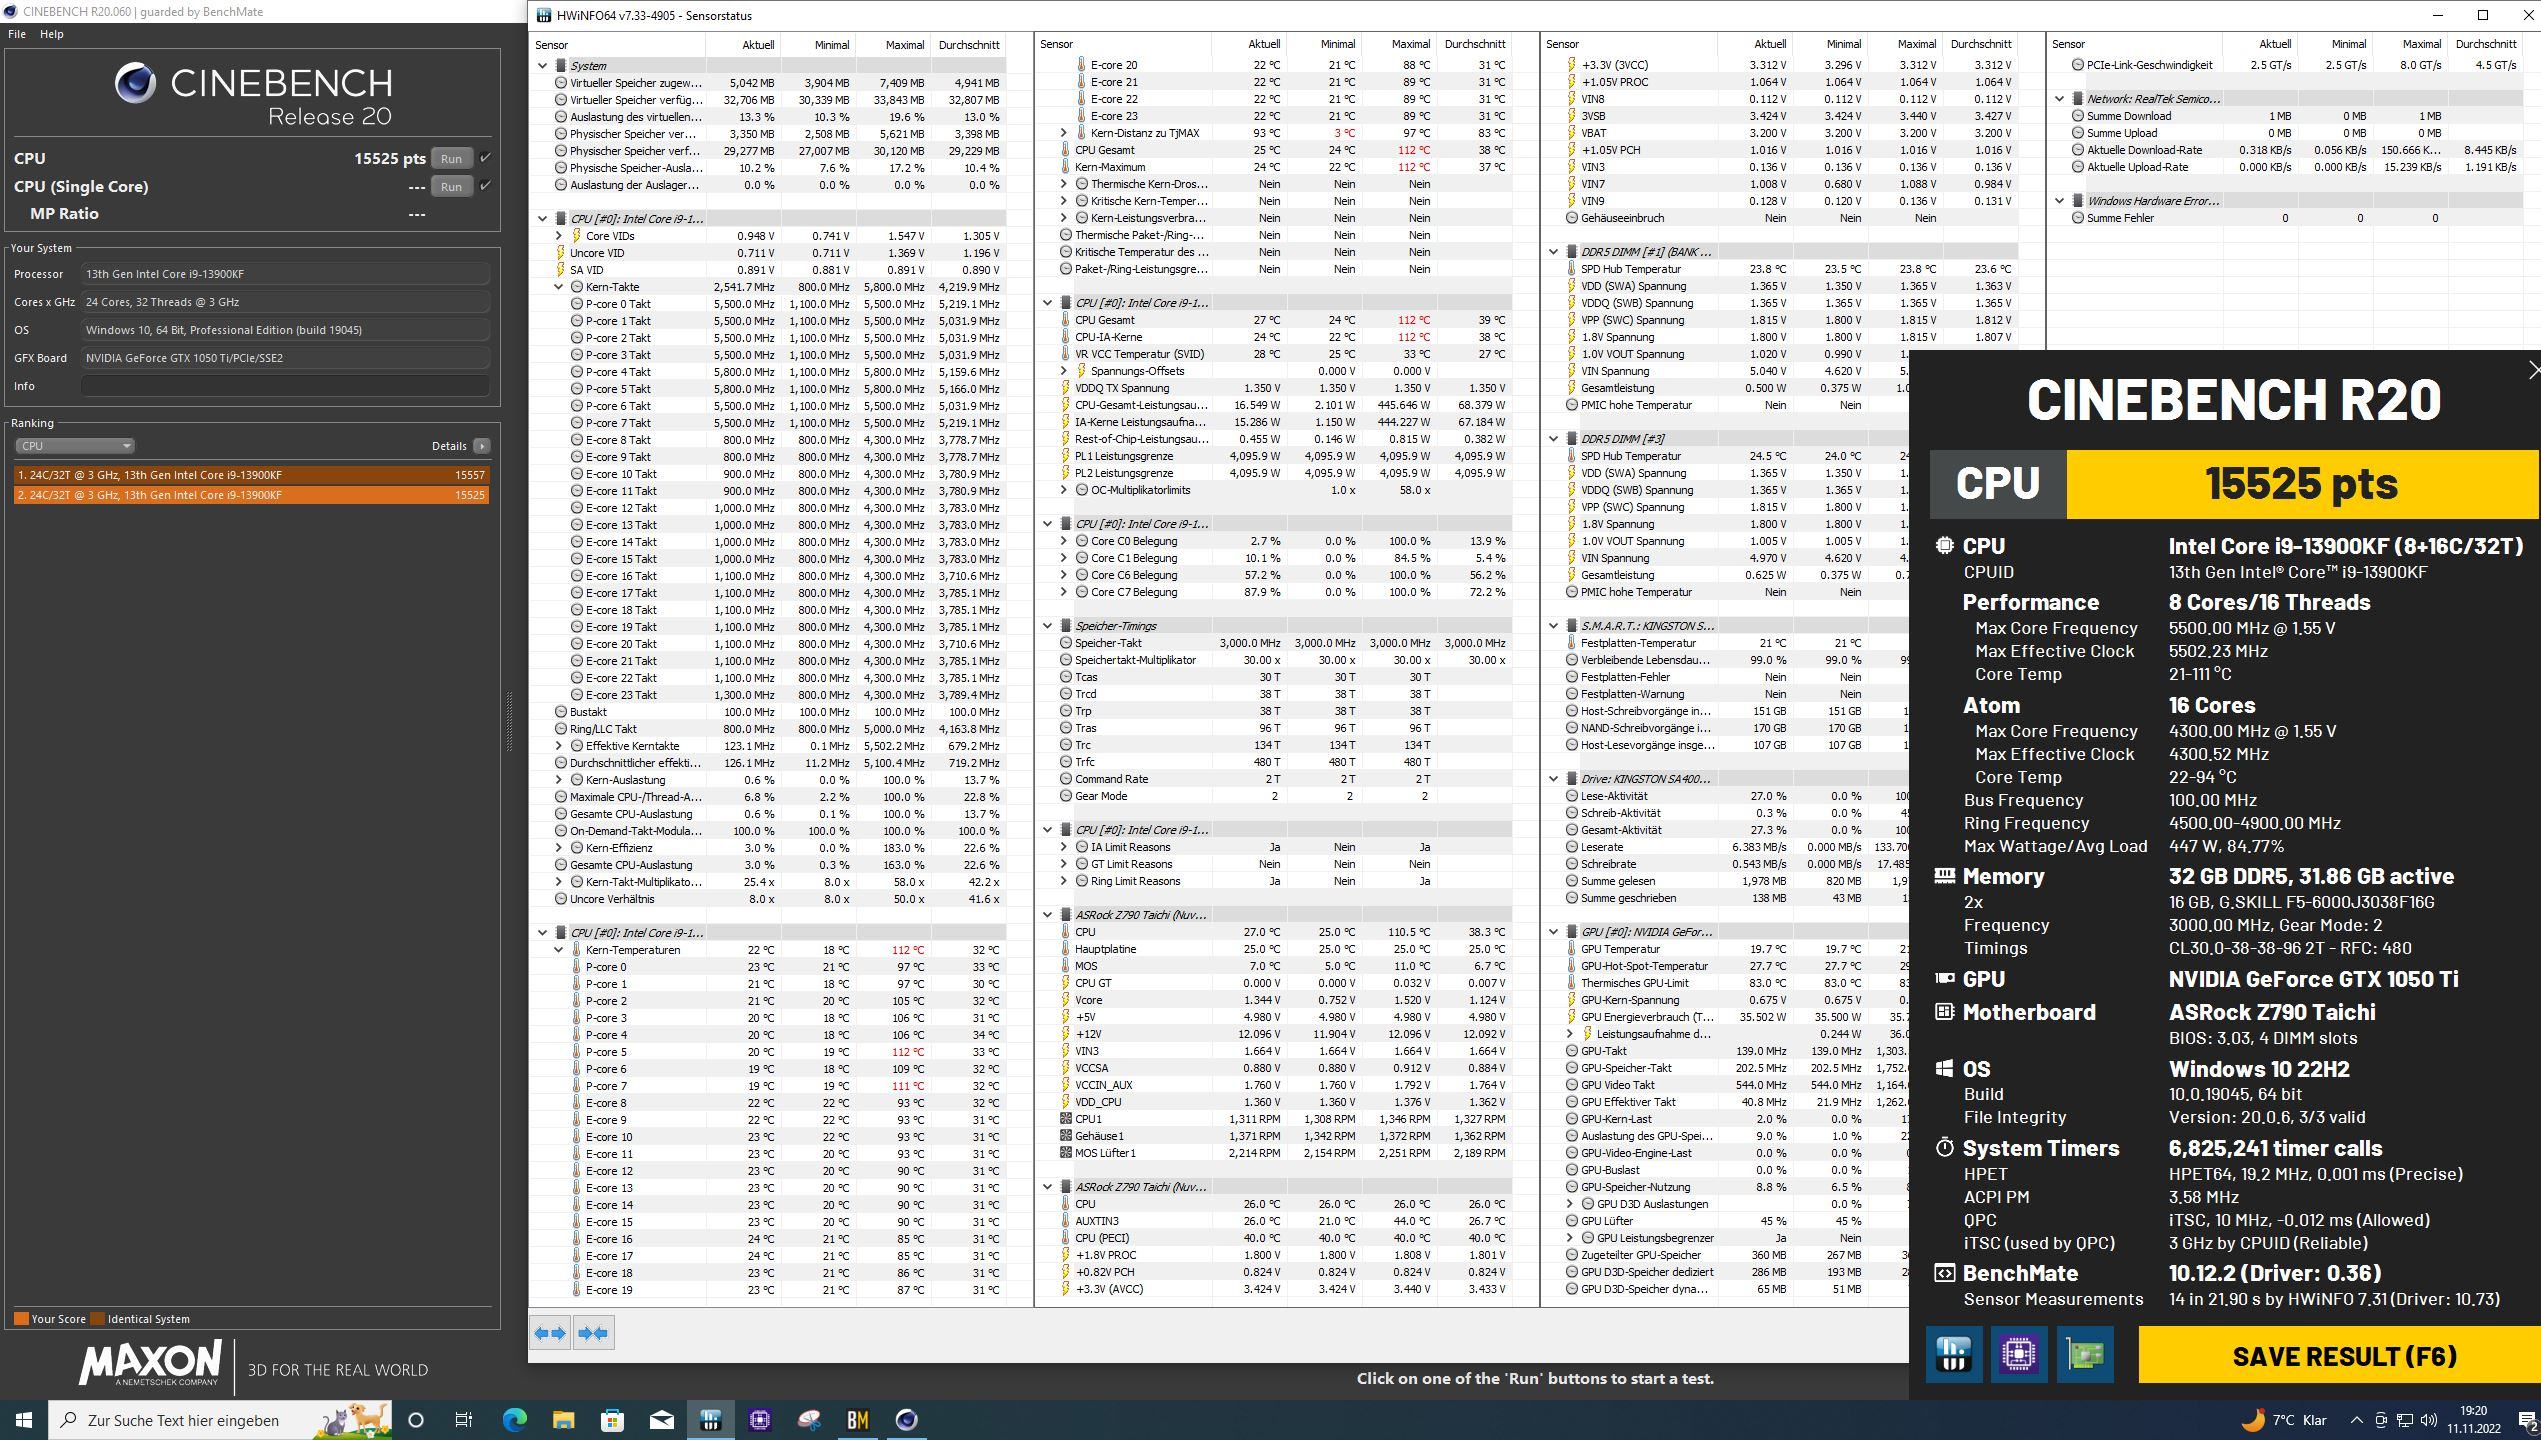Select the MOS Lüfter1 fan row
The image size is (2541, 1440).
tap(1274, 1153)
